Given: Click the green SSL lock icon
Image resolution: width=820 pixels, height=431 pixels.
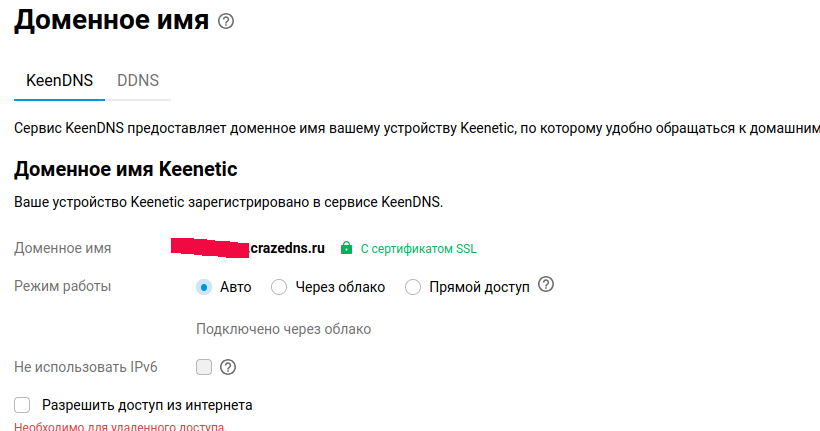Looking at the screenshot, I should click(346, 247).
